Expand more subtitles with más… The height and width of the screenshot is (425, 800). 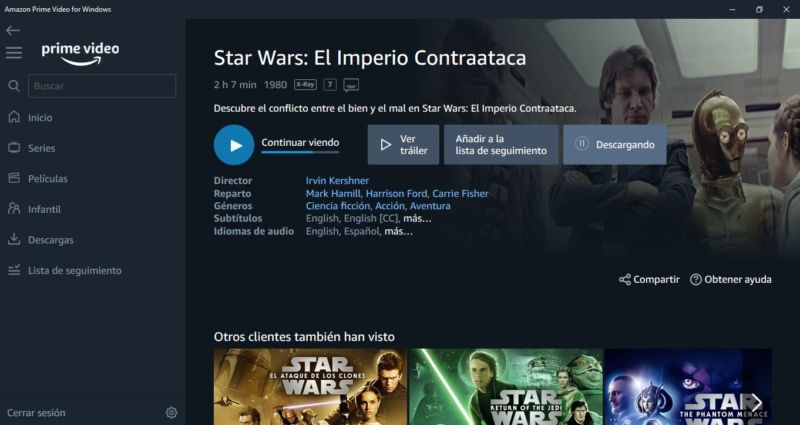[417, 219]
